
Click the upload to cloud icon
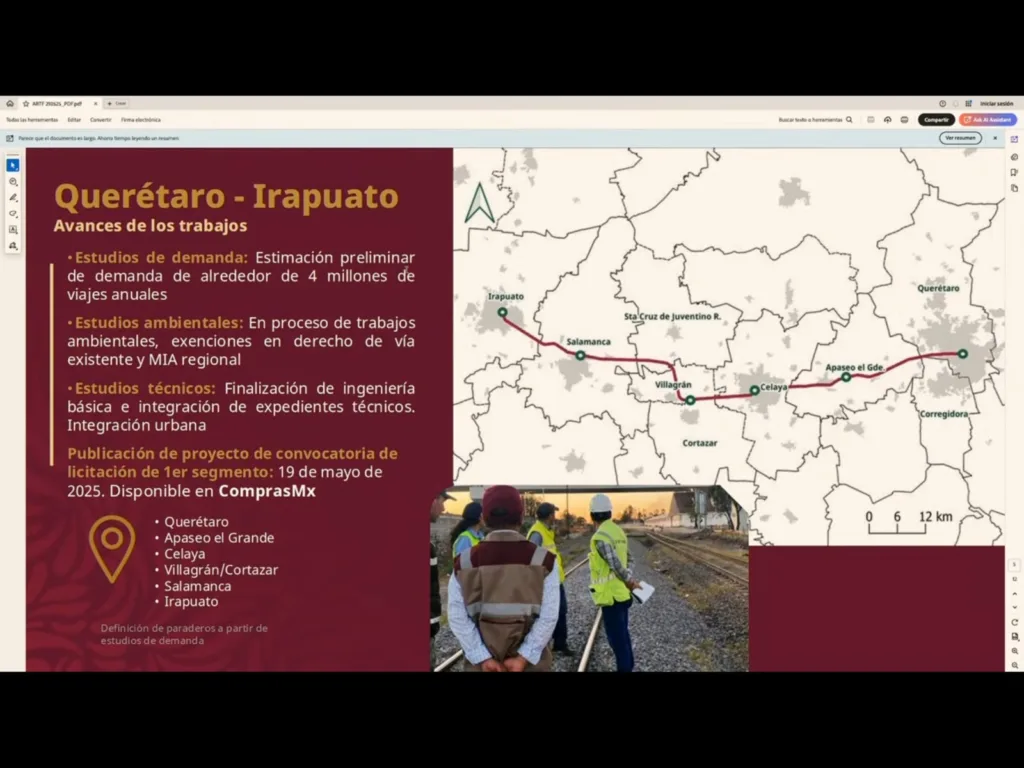click(x=887, y=119)
